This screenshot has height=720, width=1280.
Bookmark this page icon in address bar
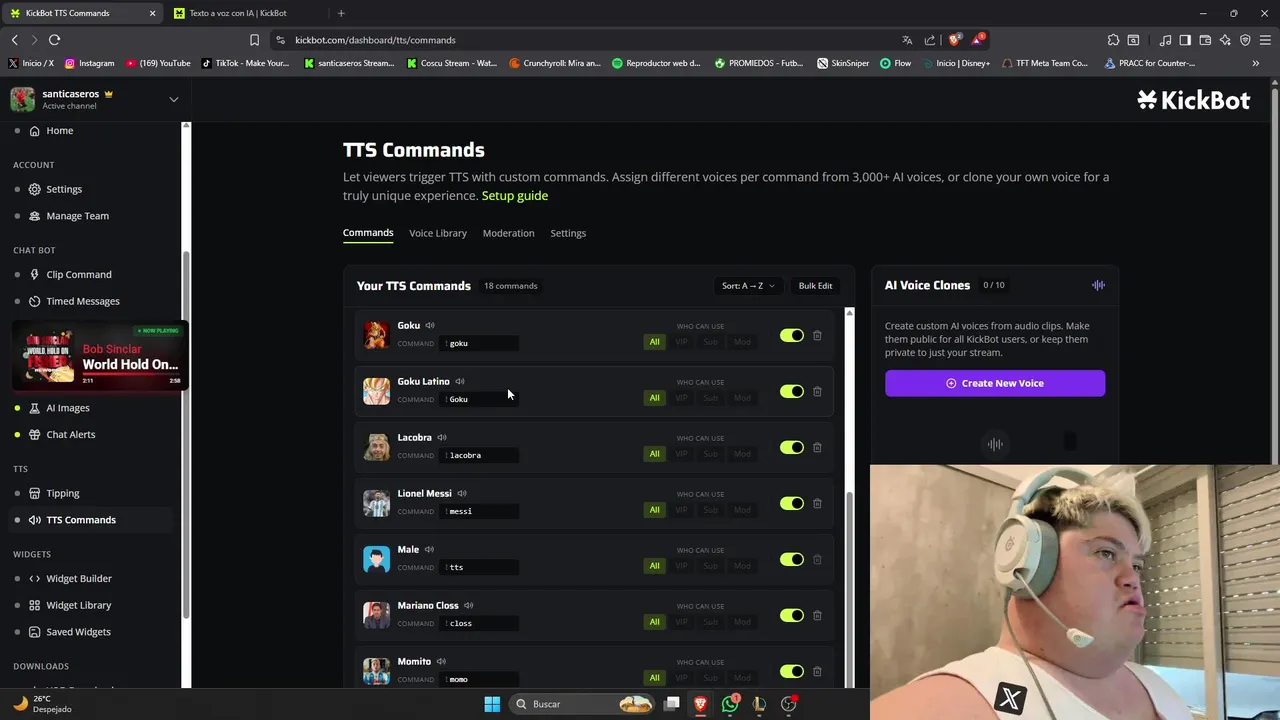pos(254,40)
